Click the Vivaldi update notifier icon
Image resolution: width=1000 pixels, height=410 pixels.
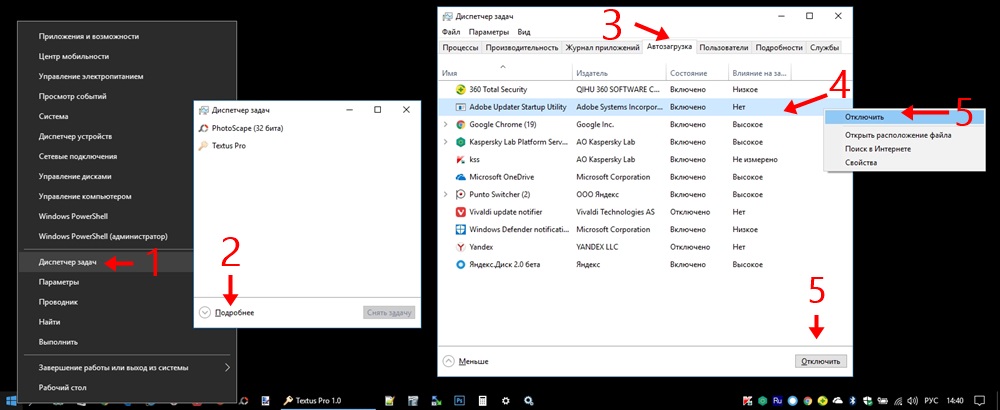(x=460, y=212)
